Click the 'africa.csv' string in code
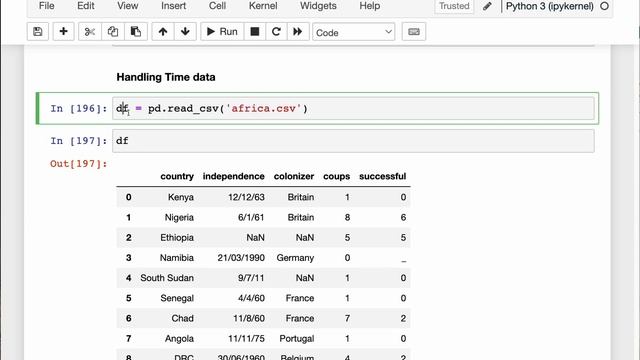Viewport: 640px width, 360px height. (x=264, y=109)
